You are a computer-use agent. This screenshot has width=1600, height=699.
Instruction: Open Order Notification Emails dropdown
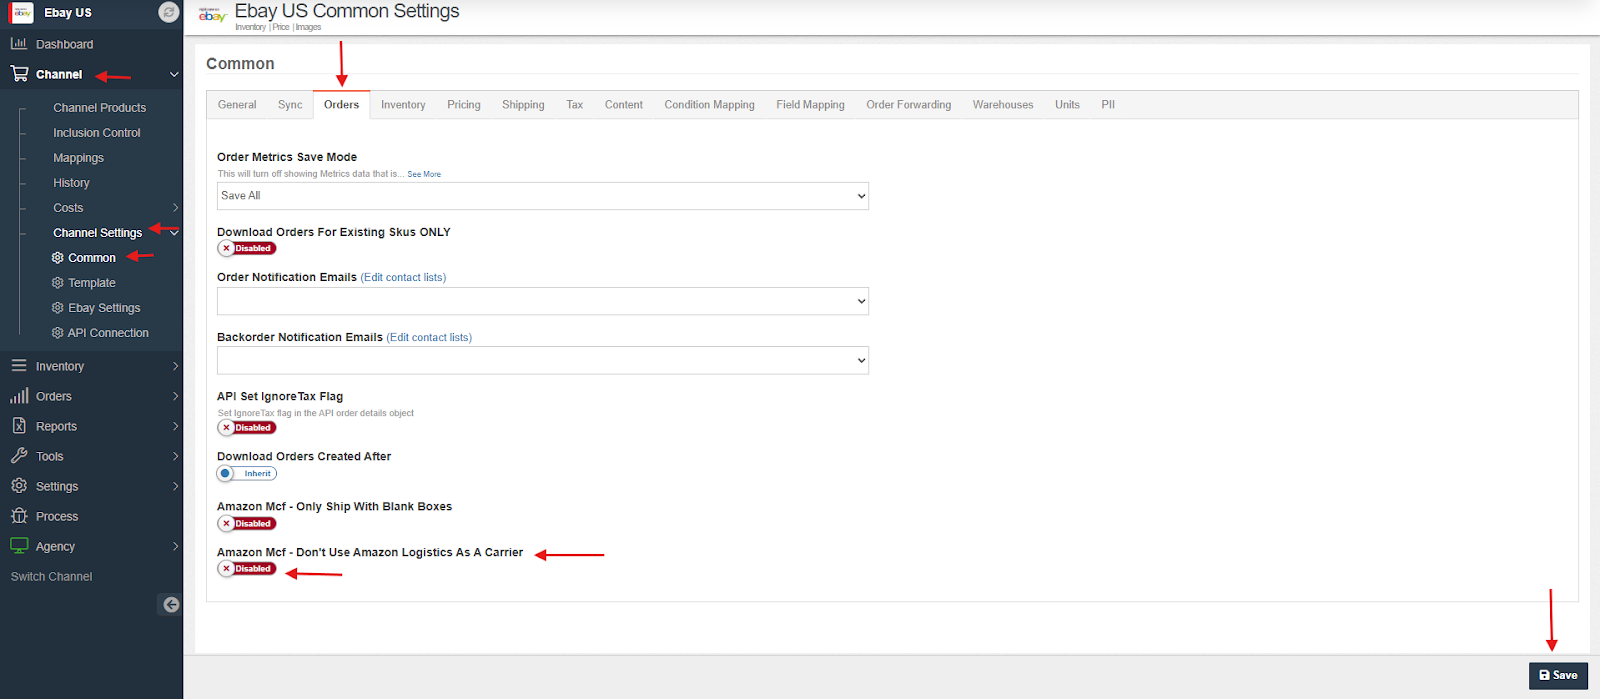[x=543, y=301]
